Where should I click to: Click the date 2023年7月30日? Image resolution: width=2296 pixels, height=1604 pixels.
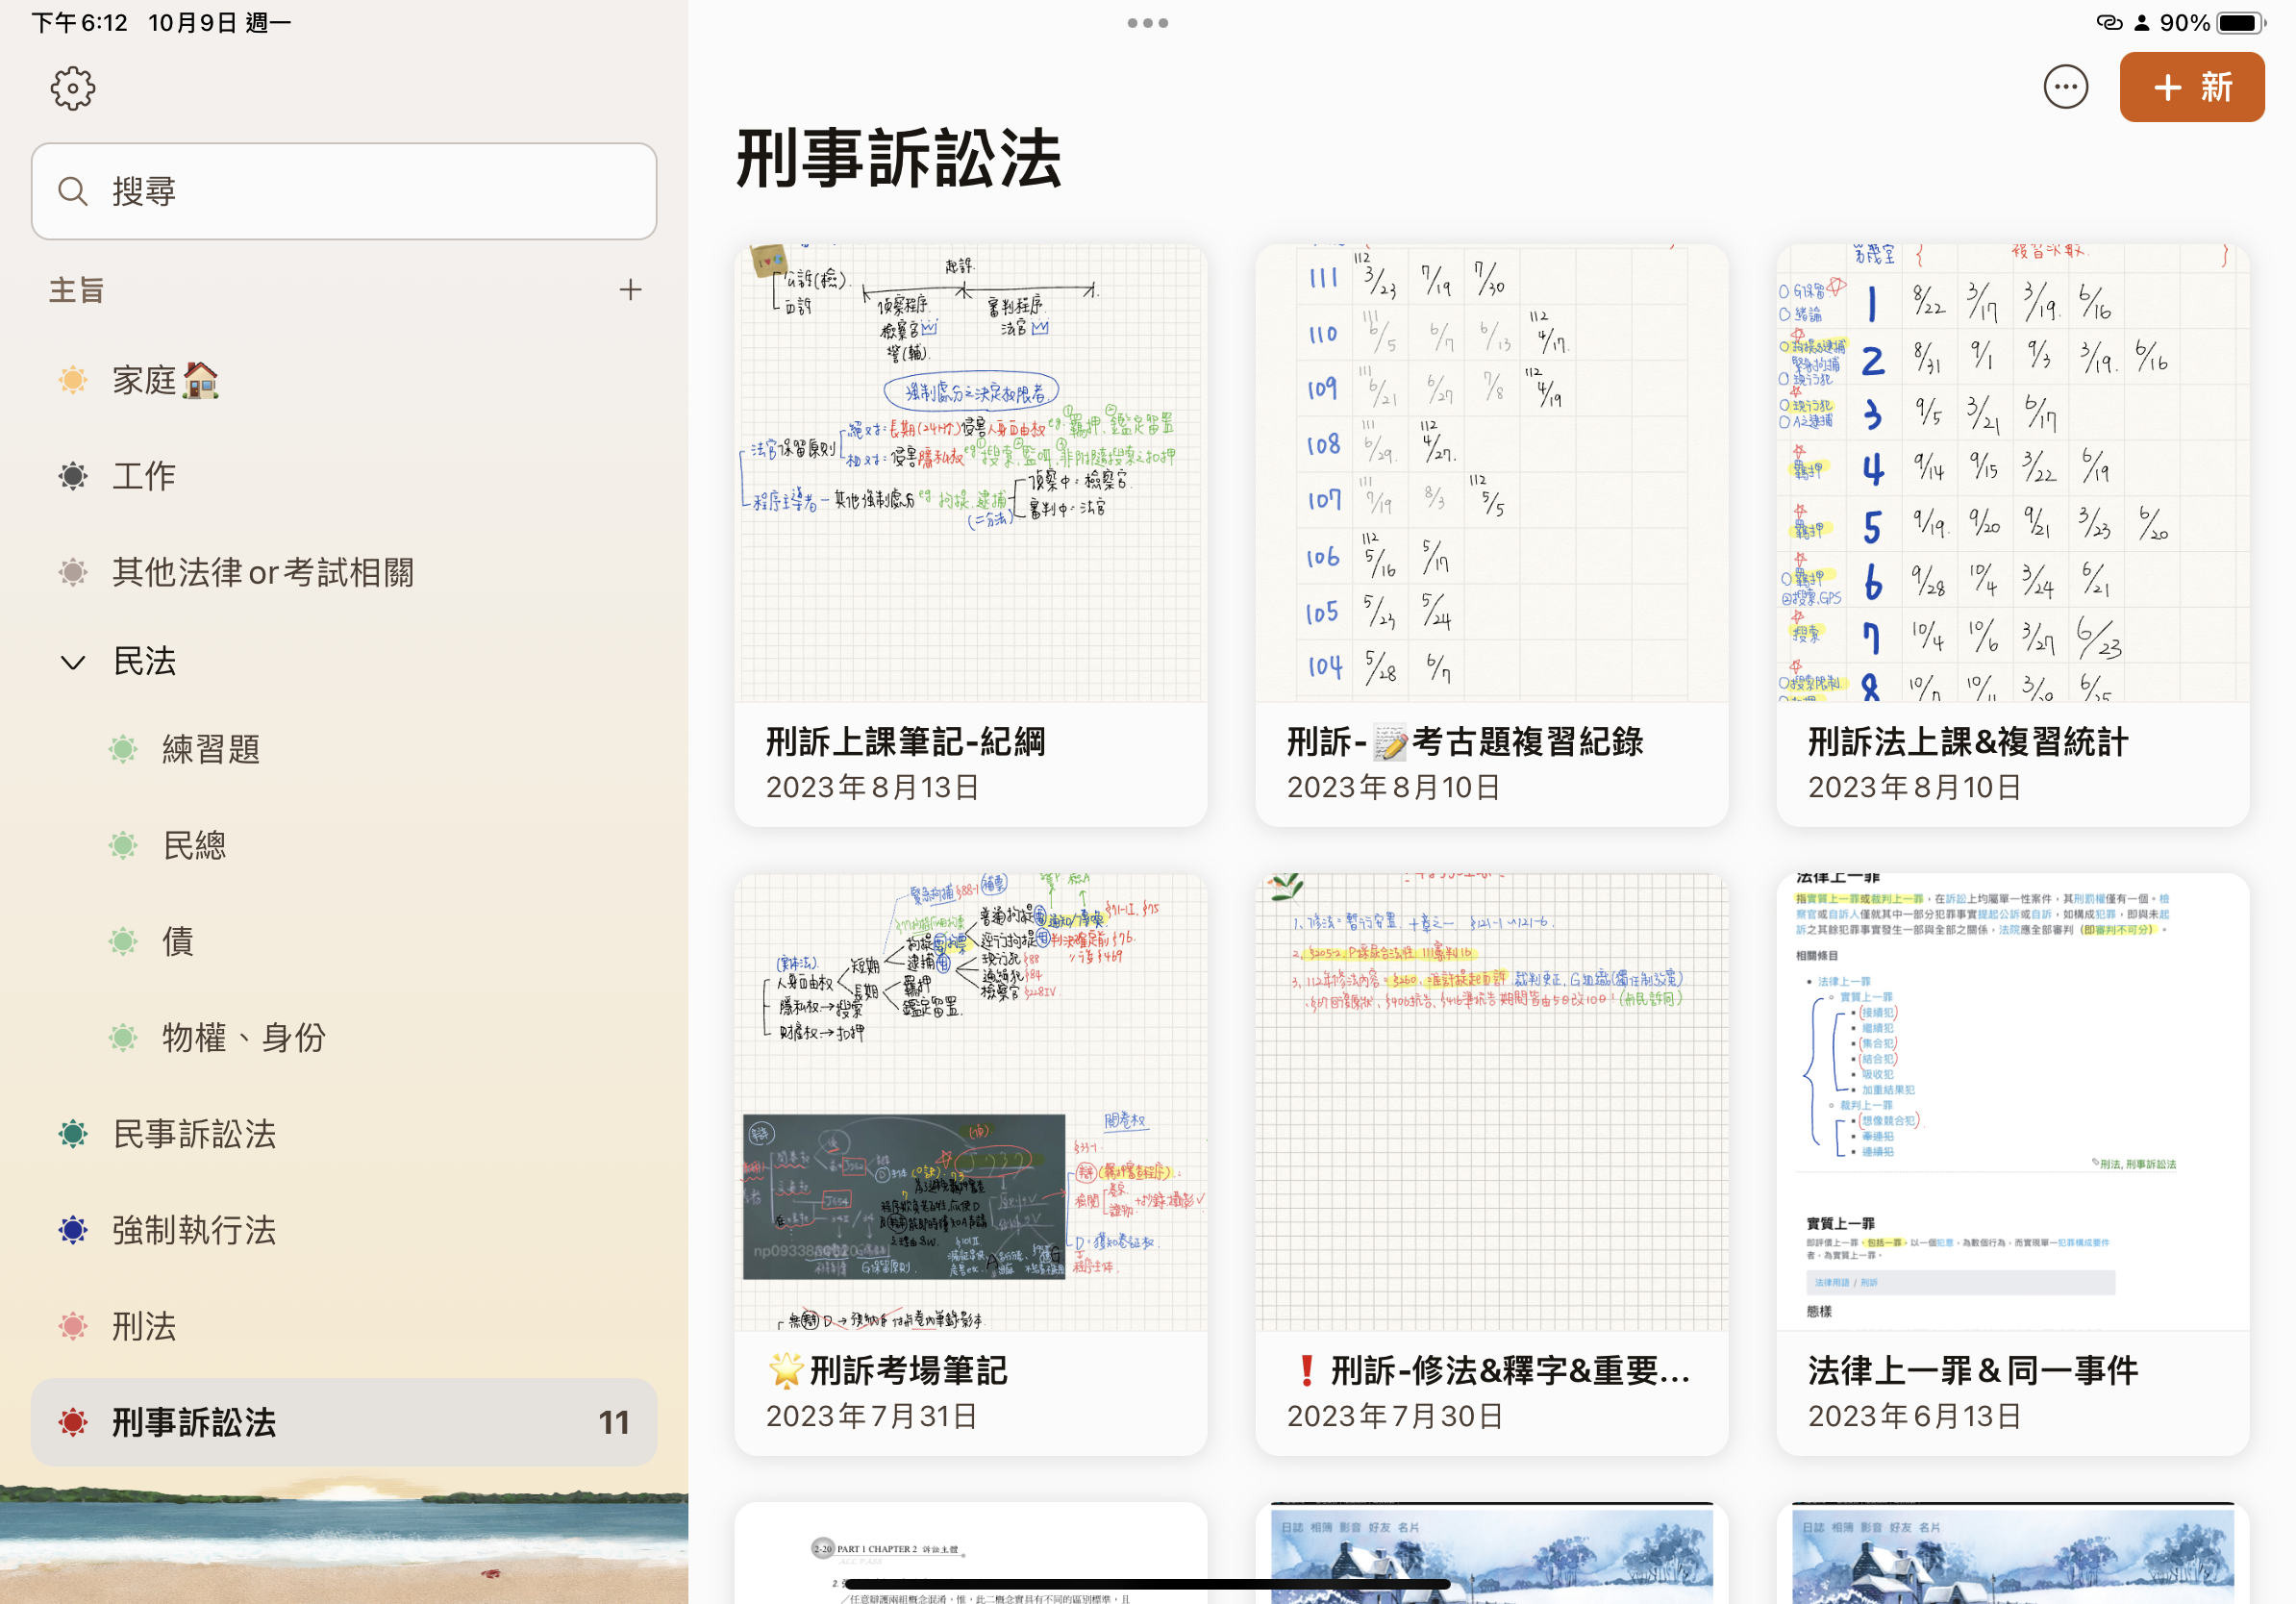tap(1395, 1417)
